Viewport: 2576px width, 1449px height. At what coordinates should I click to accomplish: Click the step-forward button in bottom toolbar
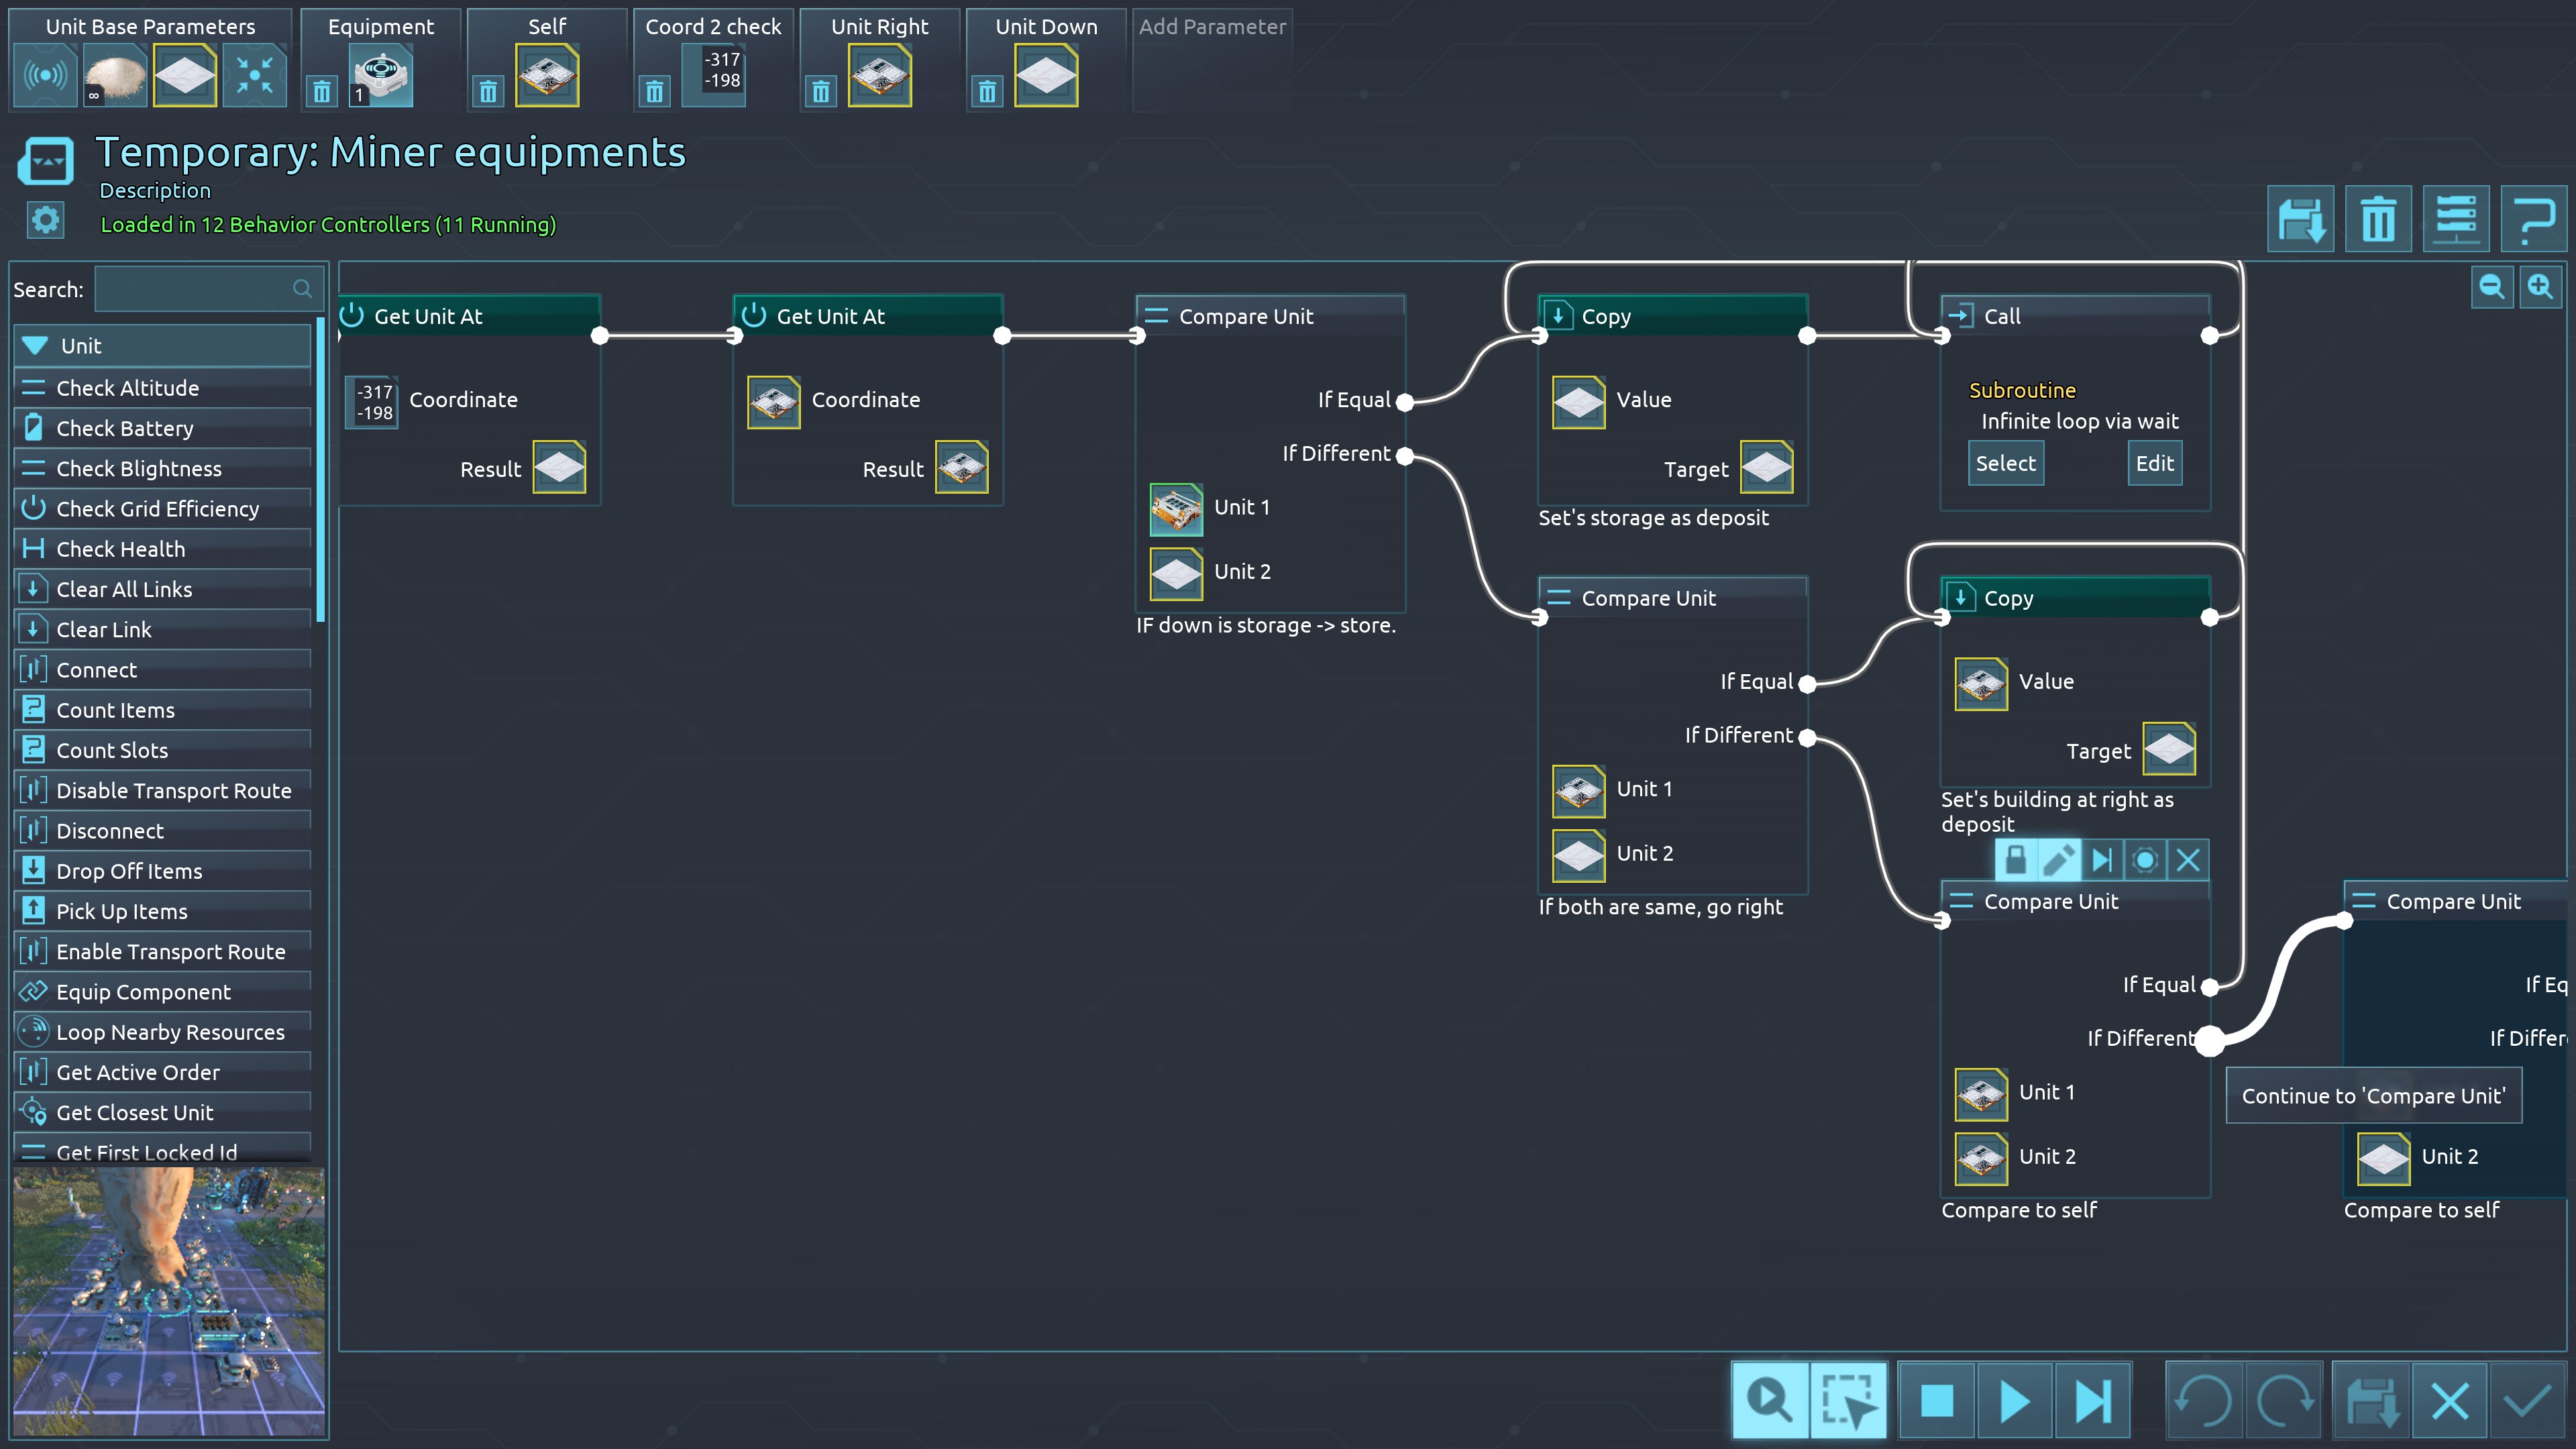[2092, 1400]
